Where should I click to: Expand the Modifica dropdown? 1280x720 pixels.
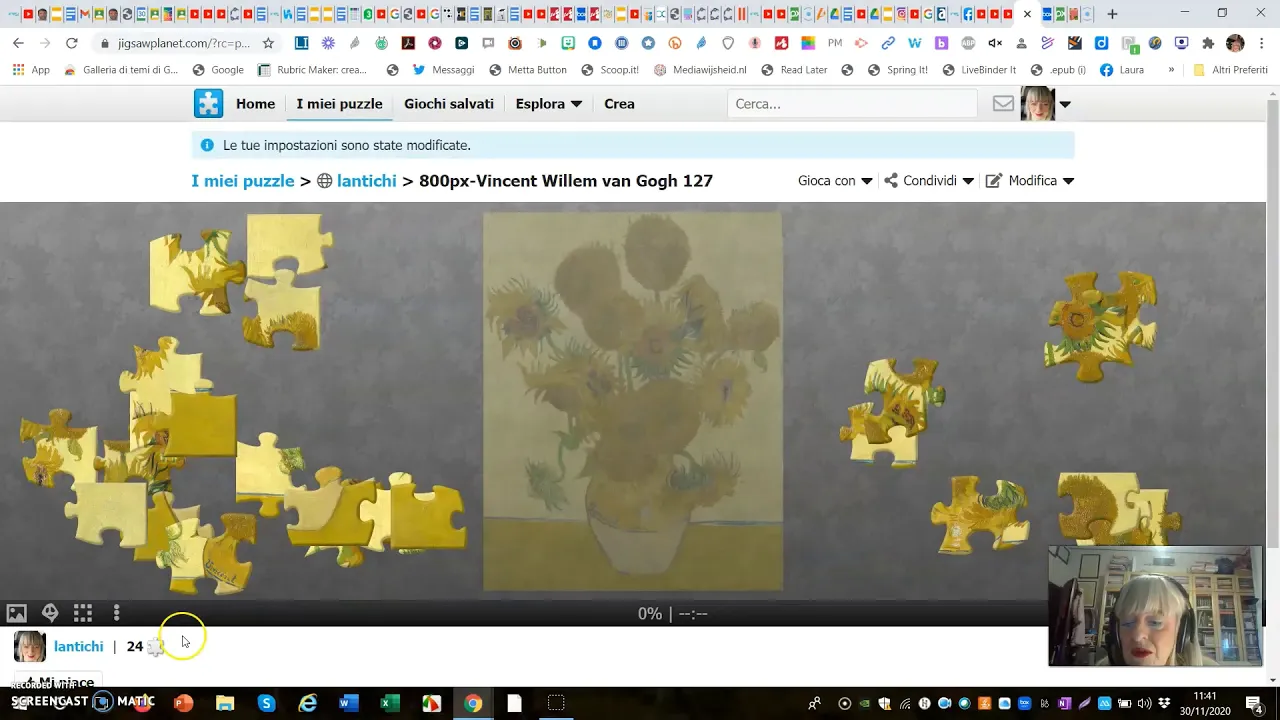[1030, 181]
